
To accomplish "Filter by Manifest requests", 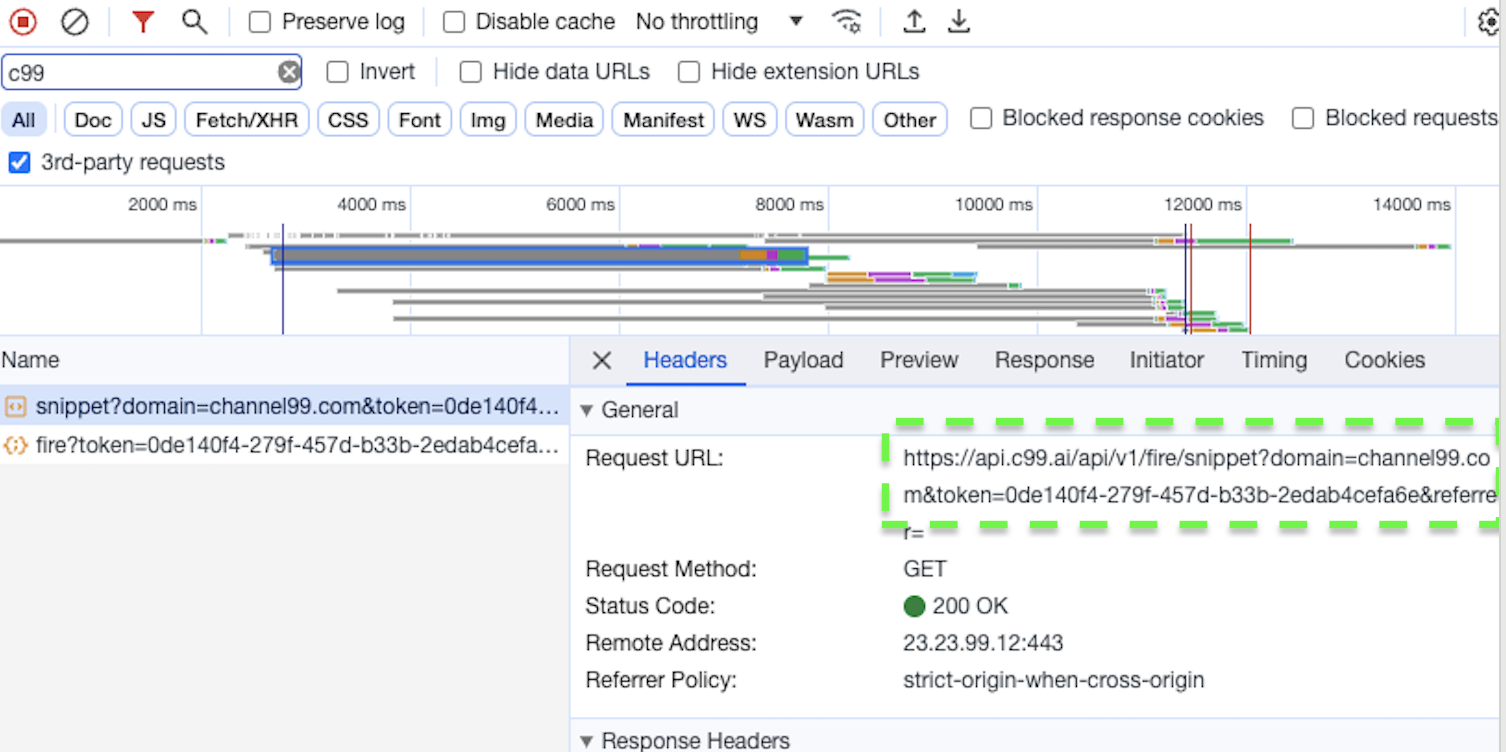I will tap(664, 120).
